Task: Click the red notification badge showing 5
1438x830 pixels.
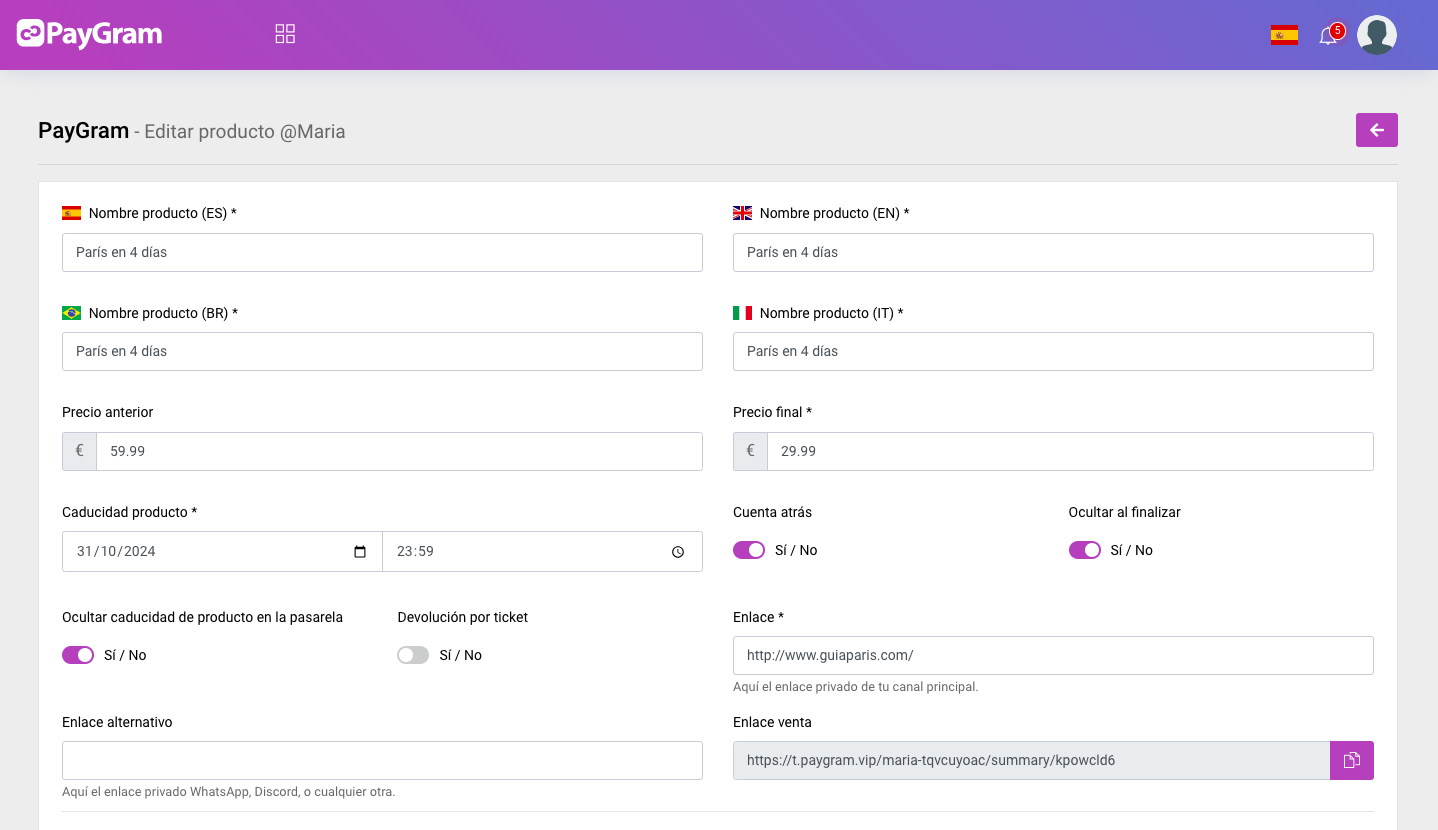Action: click(1338, 30)
